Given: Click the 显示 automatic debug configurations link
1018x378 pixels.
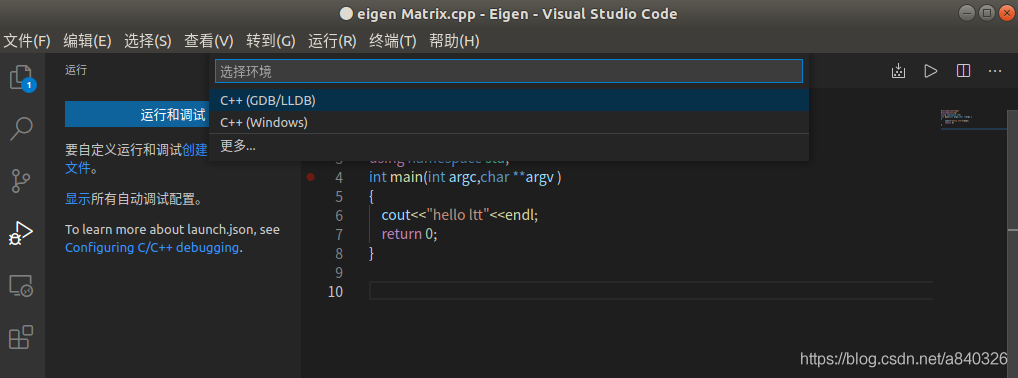Looking at the screenshot, I should coord(77,199).
